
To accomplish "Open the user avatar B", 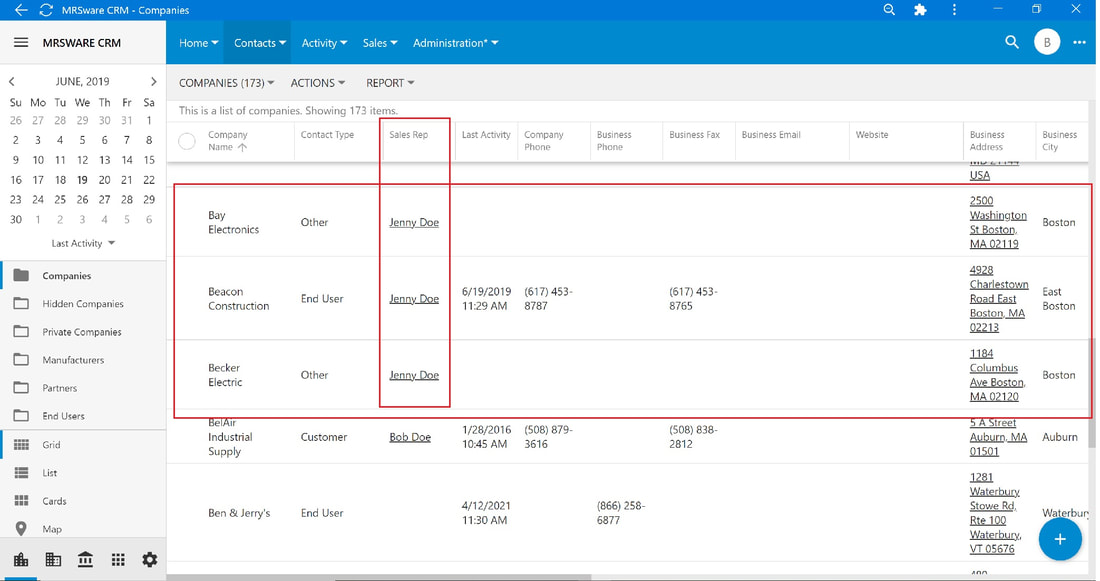I will point(1047,42).
